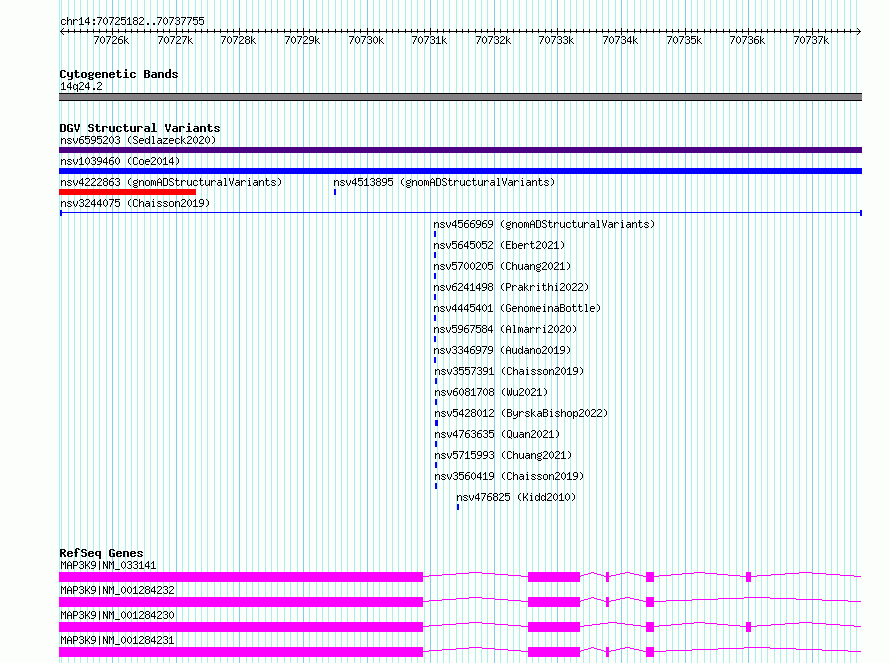Select the MAP3K9|NM_001284230 transcript label

pos(117,615)
